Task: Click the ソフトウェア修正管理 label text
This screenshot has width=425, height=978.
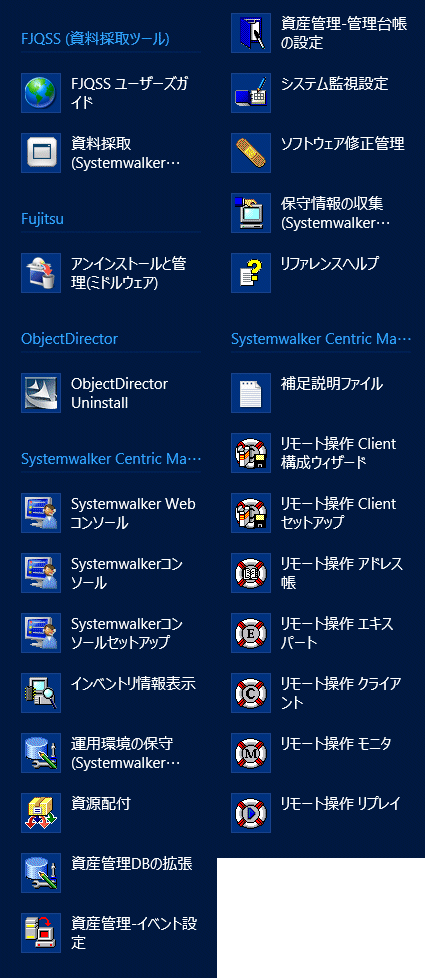Action: tap(343, 143)
